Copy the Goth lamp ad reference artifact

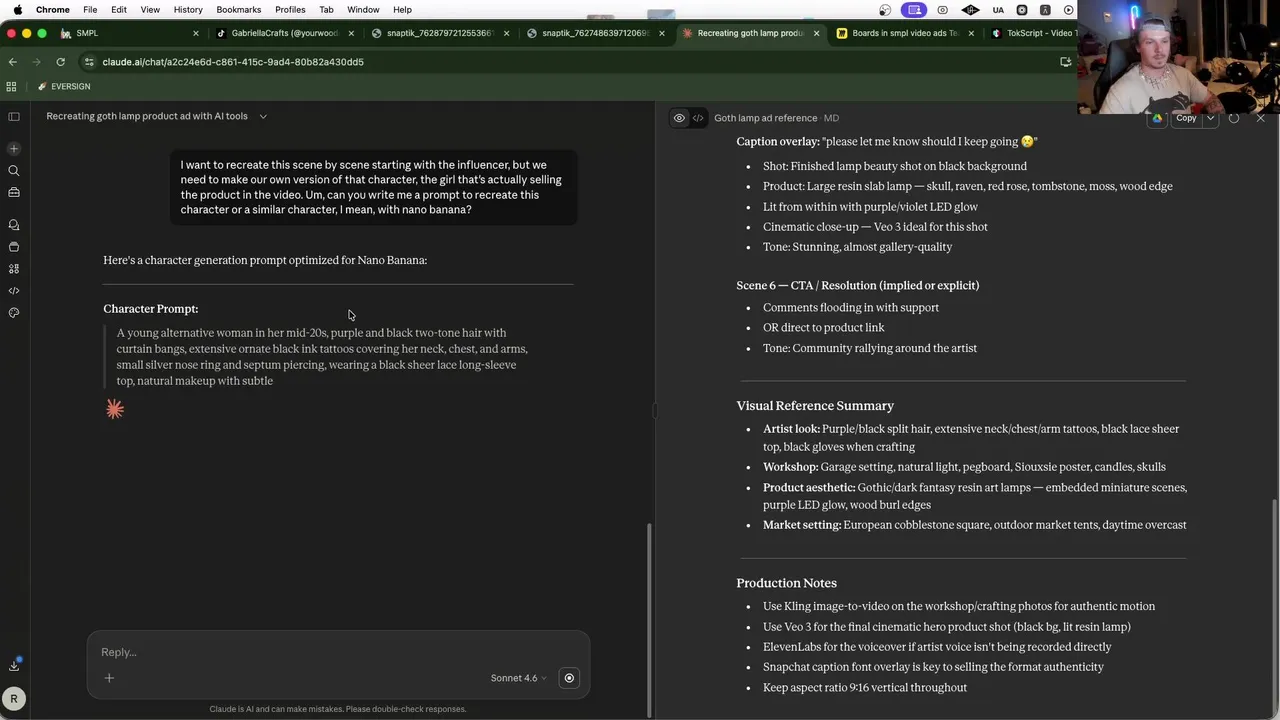click(1186, 118)
